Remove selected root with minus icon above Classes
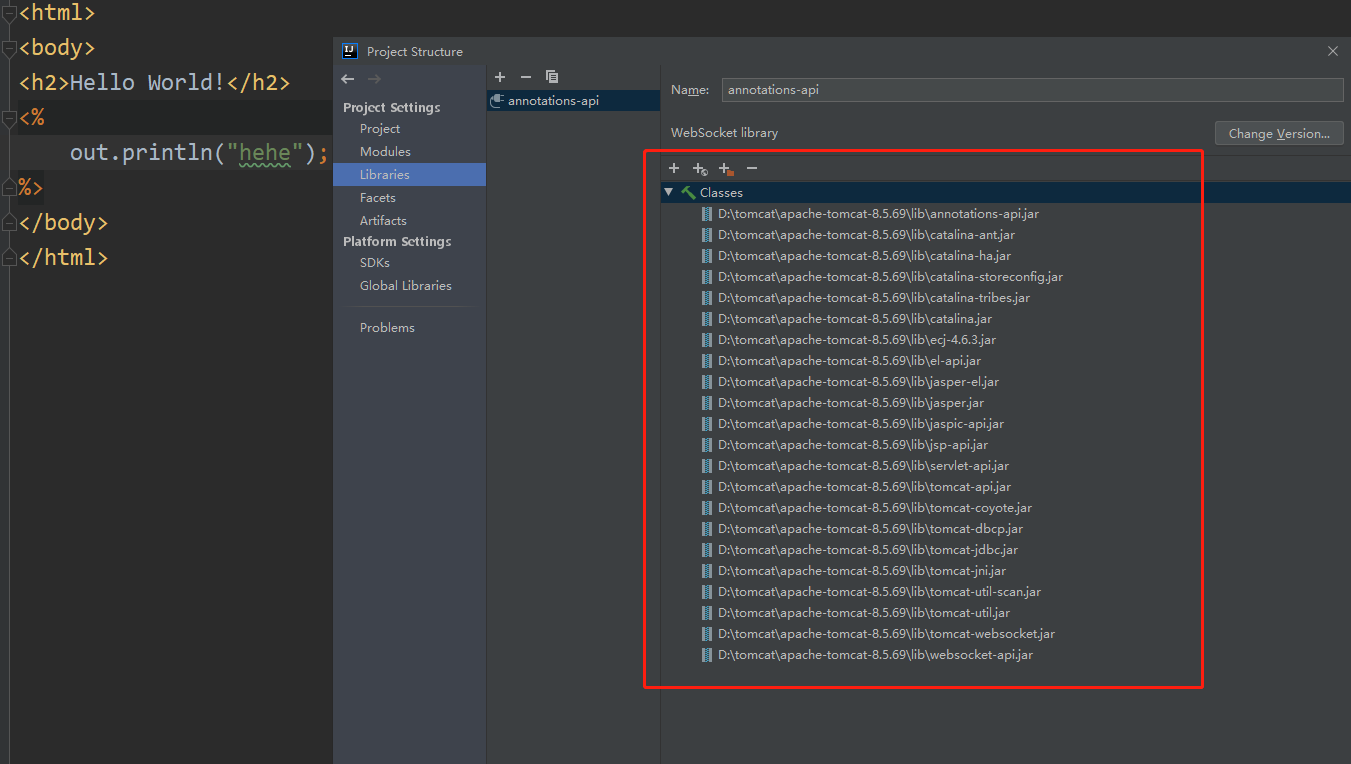The width and height of the screenshot is (1351, 764). click(752, 168)
